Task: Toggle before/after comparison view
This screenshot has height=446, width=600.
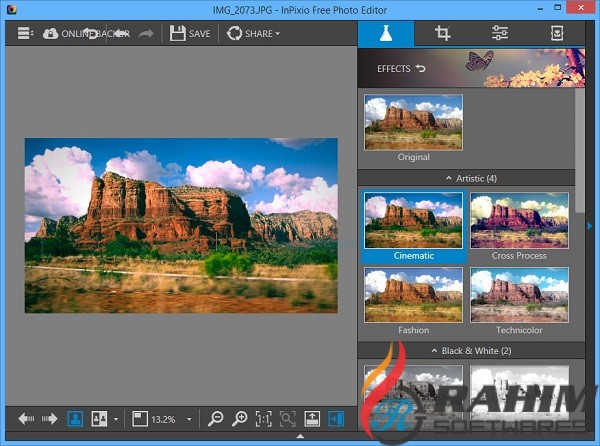Action: click(99, 419)
